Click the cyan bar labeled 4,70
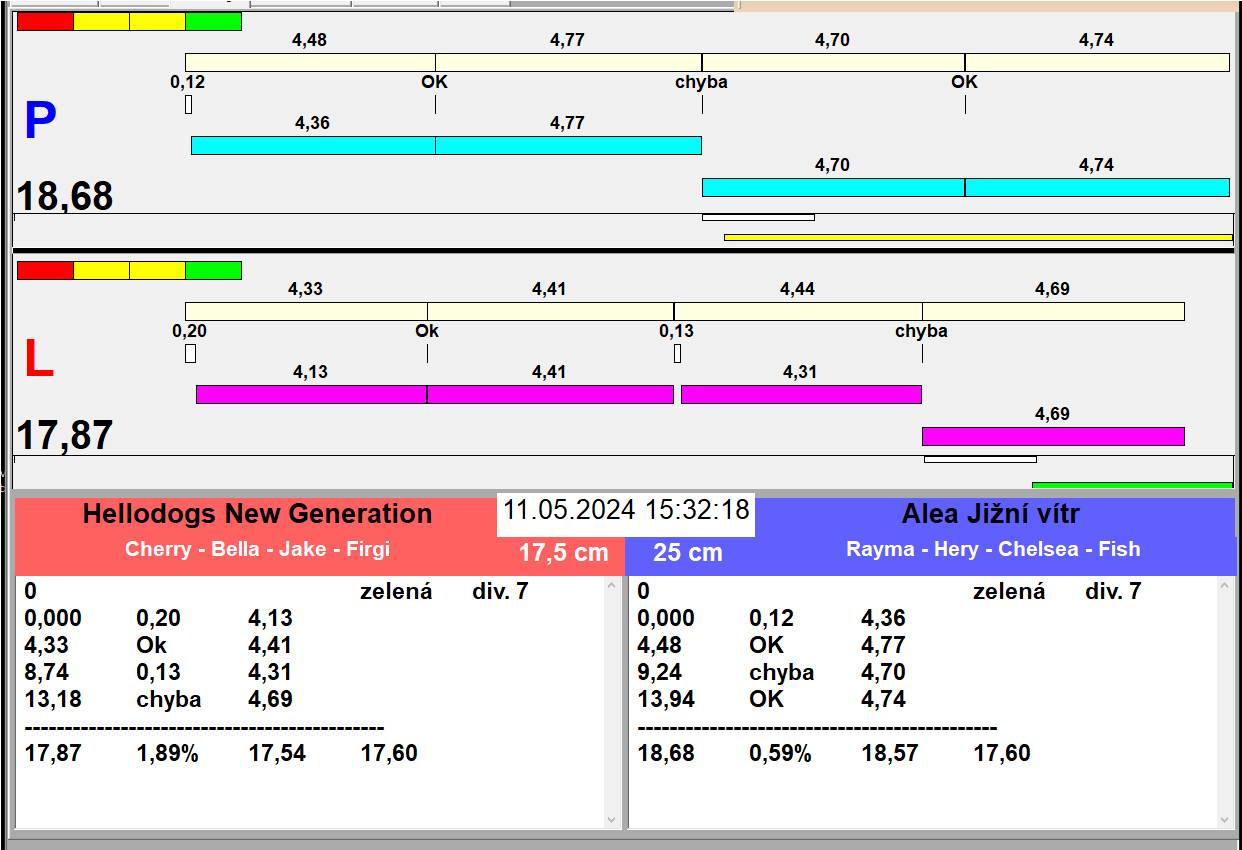This screenshot has width=1242, height=850. point(832,188)
